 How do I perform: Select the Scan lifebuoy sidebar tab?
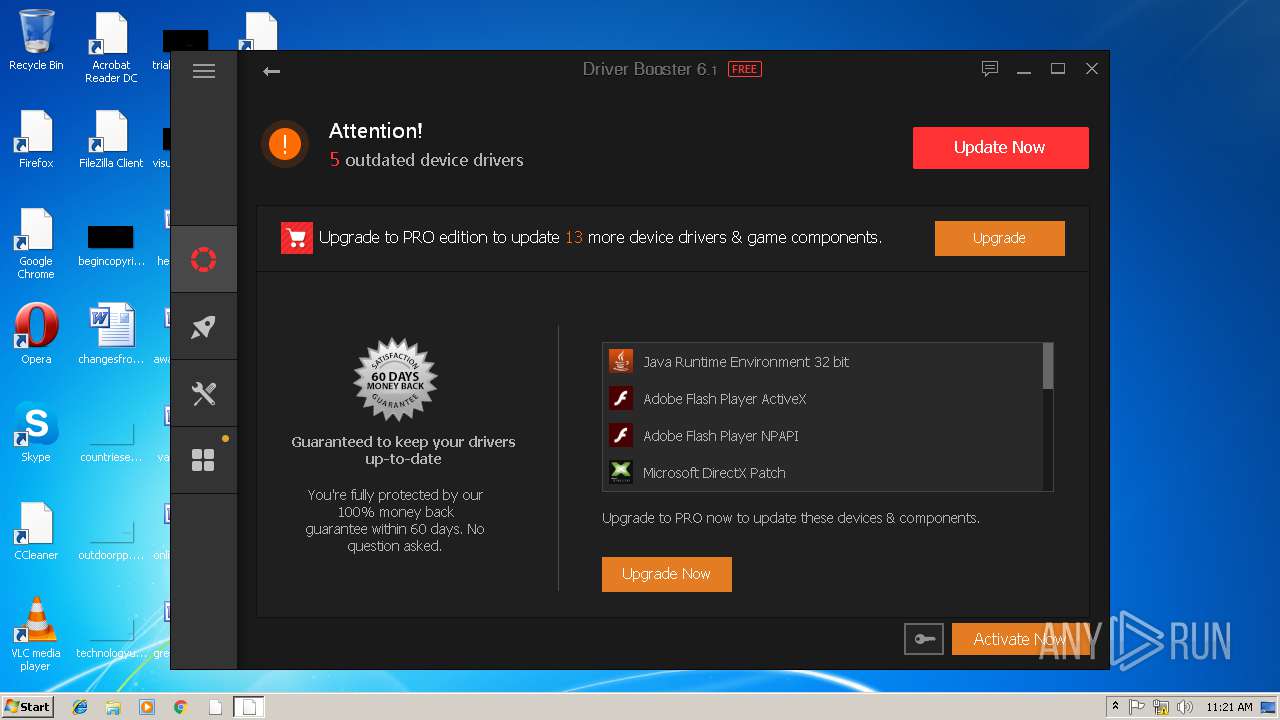pos(204,260)
